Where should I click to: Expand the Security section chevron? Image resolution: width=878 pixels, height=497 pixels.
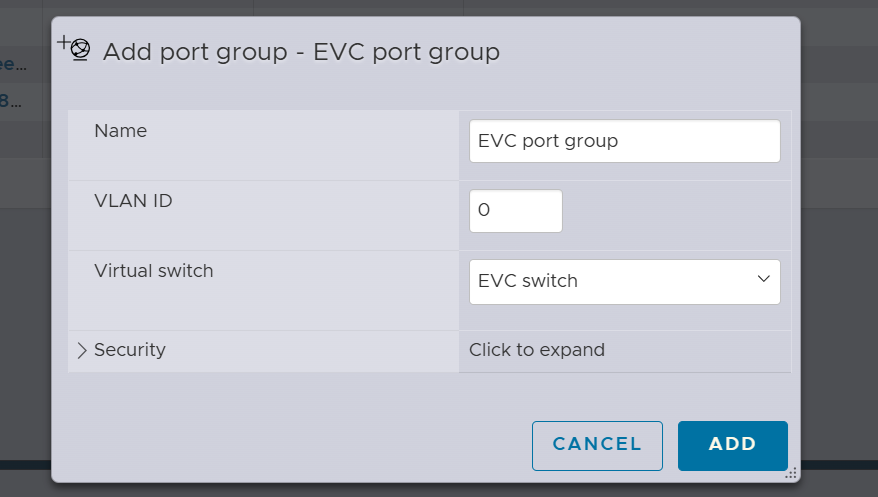[x=82, y=351]
